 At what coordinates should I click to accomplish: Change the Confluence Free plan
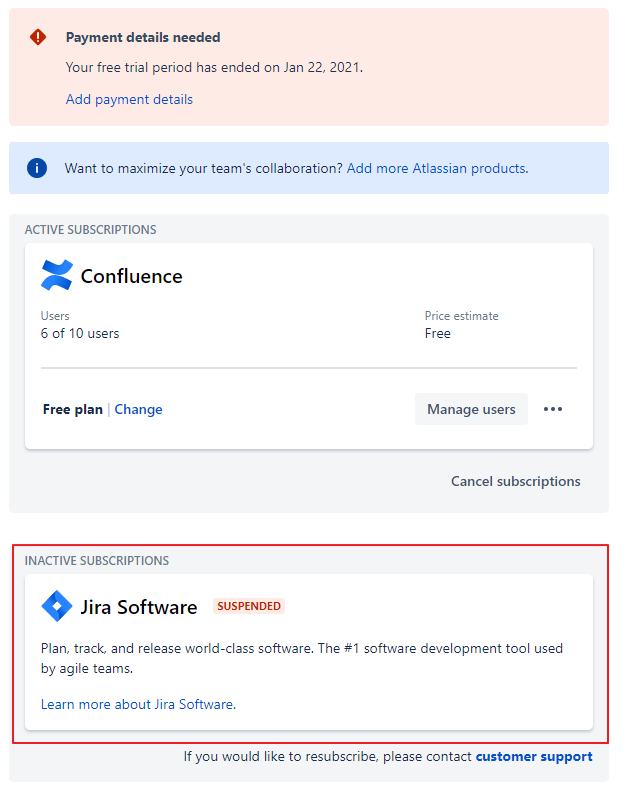[x=138, y=409]
